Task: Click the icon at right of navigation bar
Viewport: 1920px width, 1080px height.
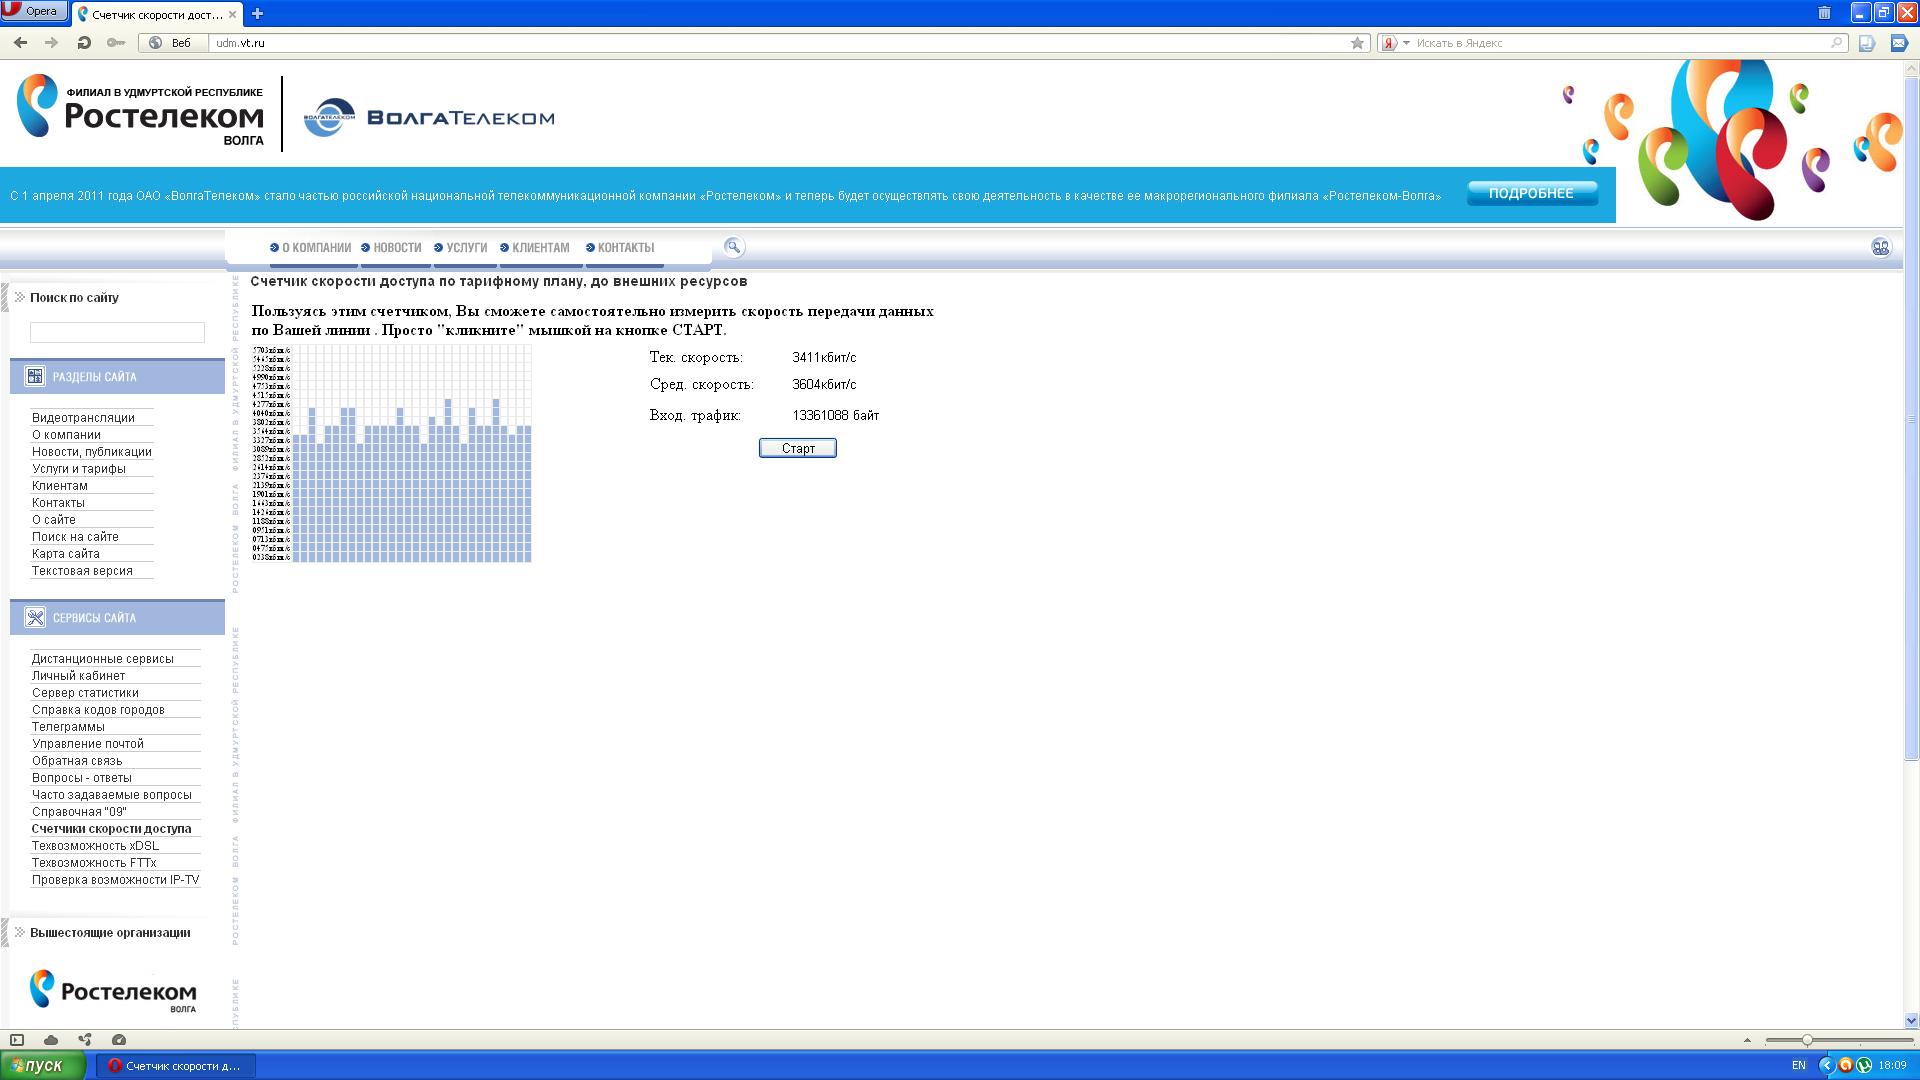Action: tap(1880, 247)
